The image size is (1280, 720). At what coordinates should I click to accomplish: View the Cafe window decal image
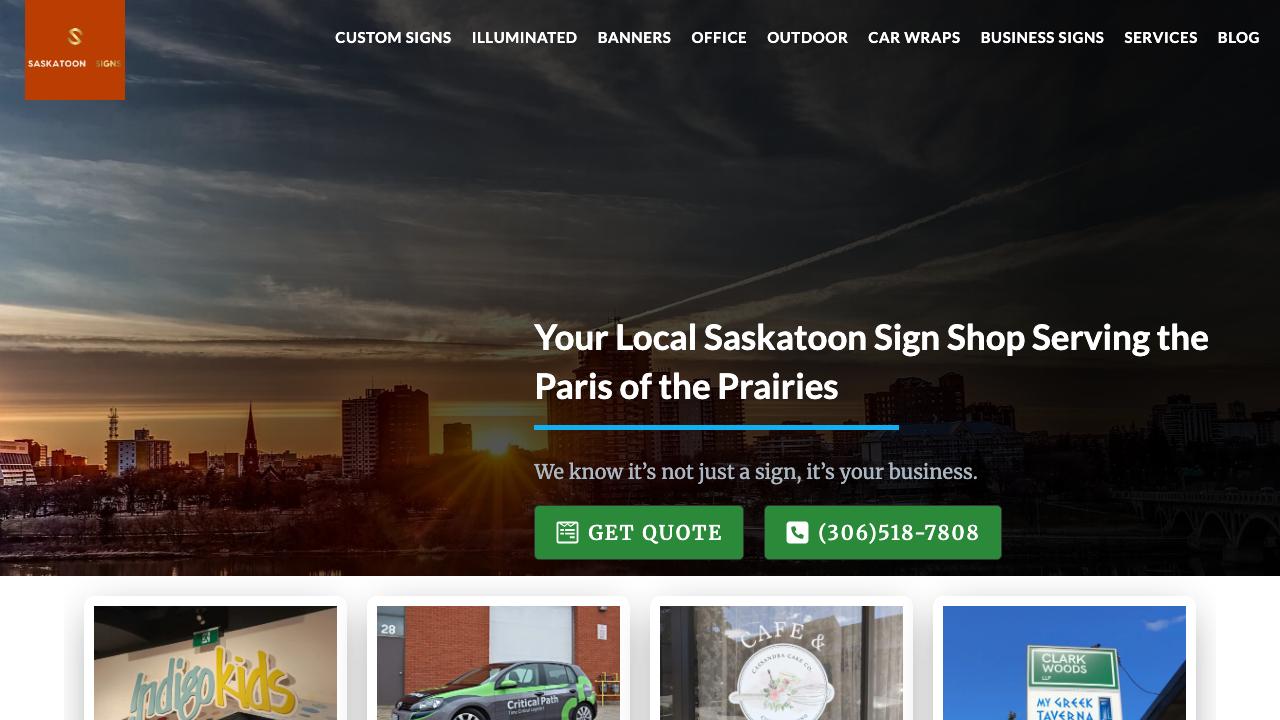pyautogui.click(x=781, y=663)
